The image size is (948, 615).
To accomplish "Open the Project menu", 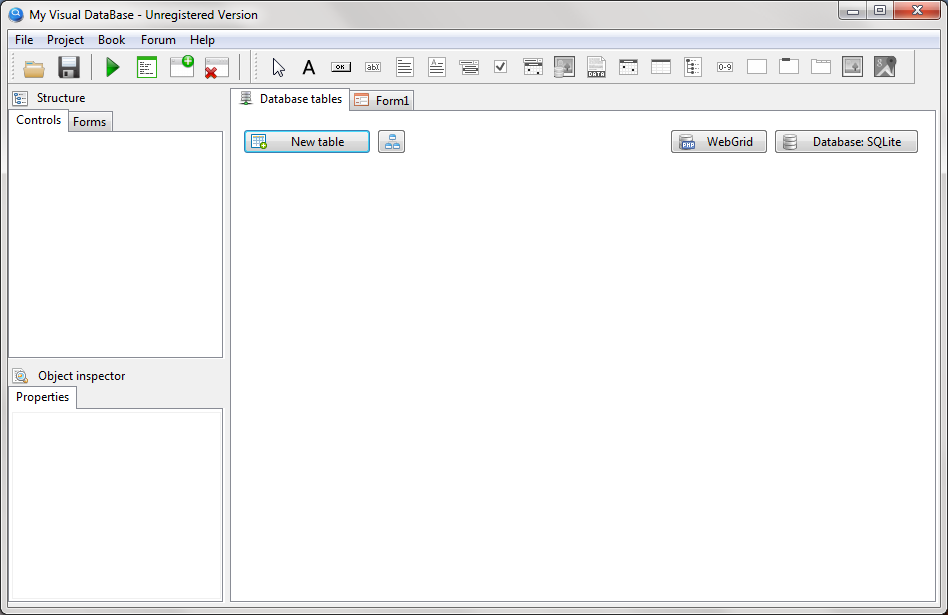I will 65,40.
